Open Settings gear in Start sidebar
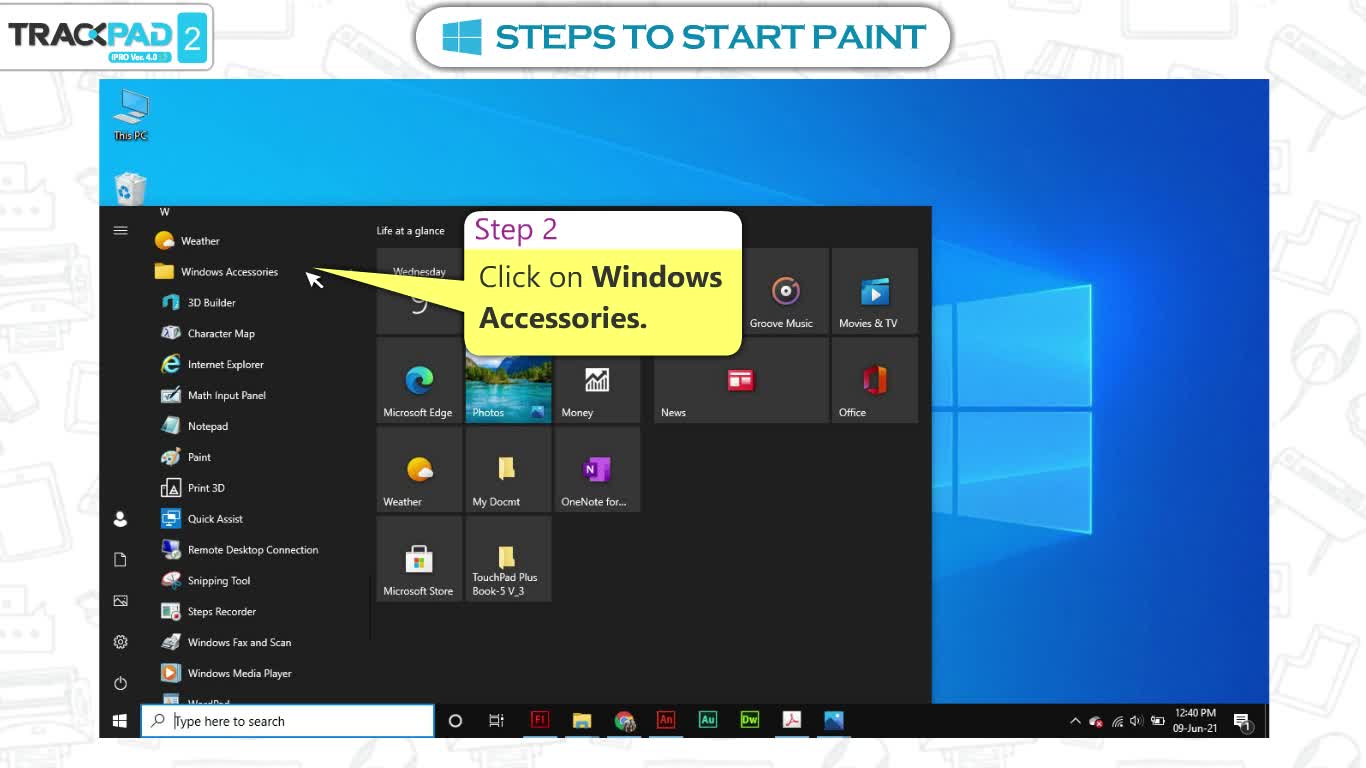1366x768 pixels. coord(120,642)
